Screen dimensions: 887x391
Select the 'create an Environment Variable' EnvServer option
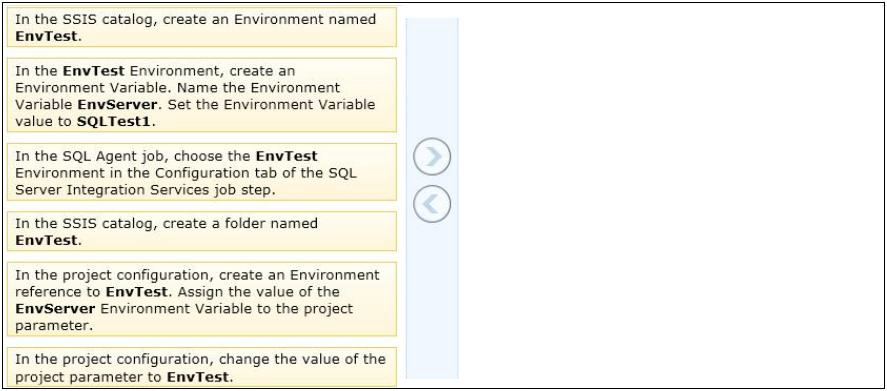201,95
